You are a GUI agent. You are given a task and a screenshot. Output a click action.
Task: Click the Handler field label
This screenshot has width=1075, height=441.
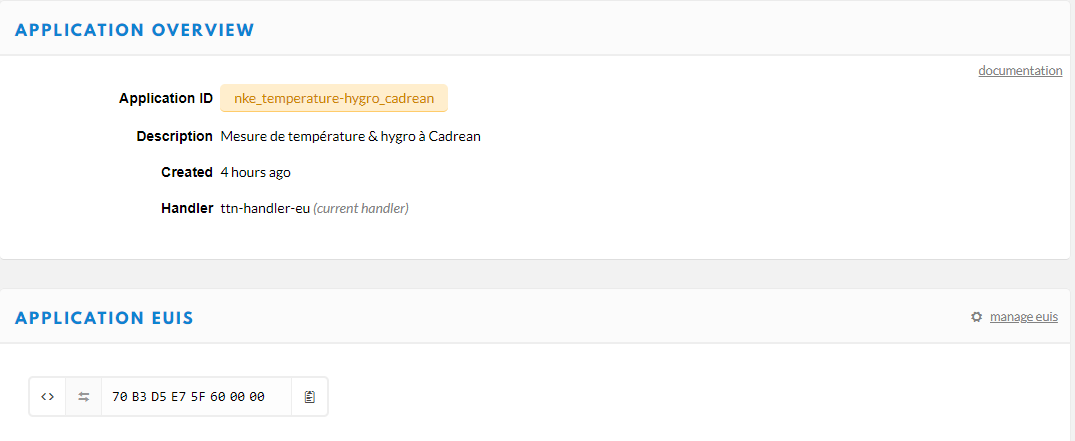pyautogui.click(x=187, y=208)
